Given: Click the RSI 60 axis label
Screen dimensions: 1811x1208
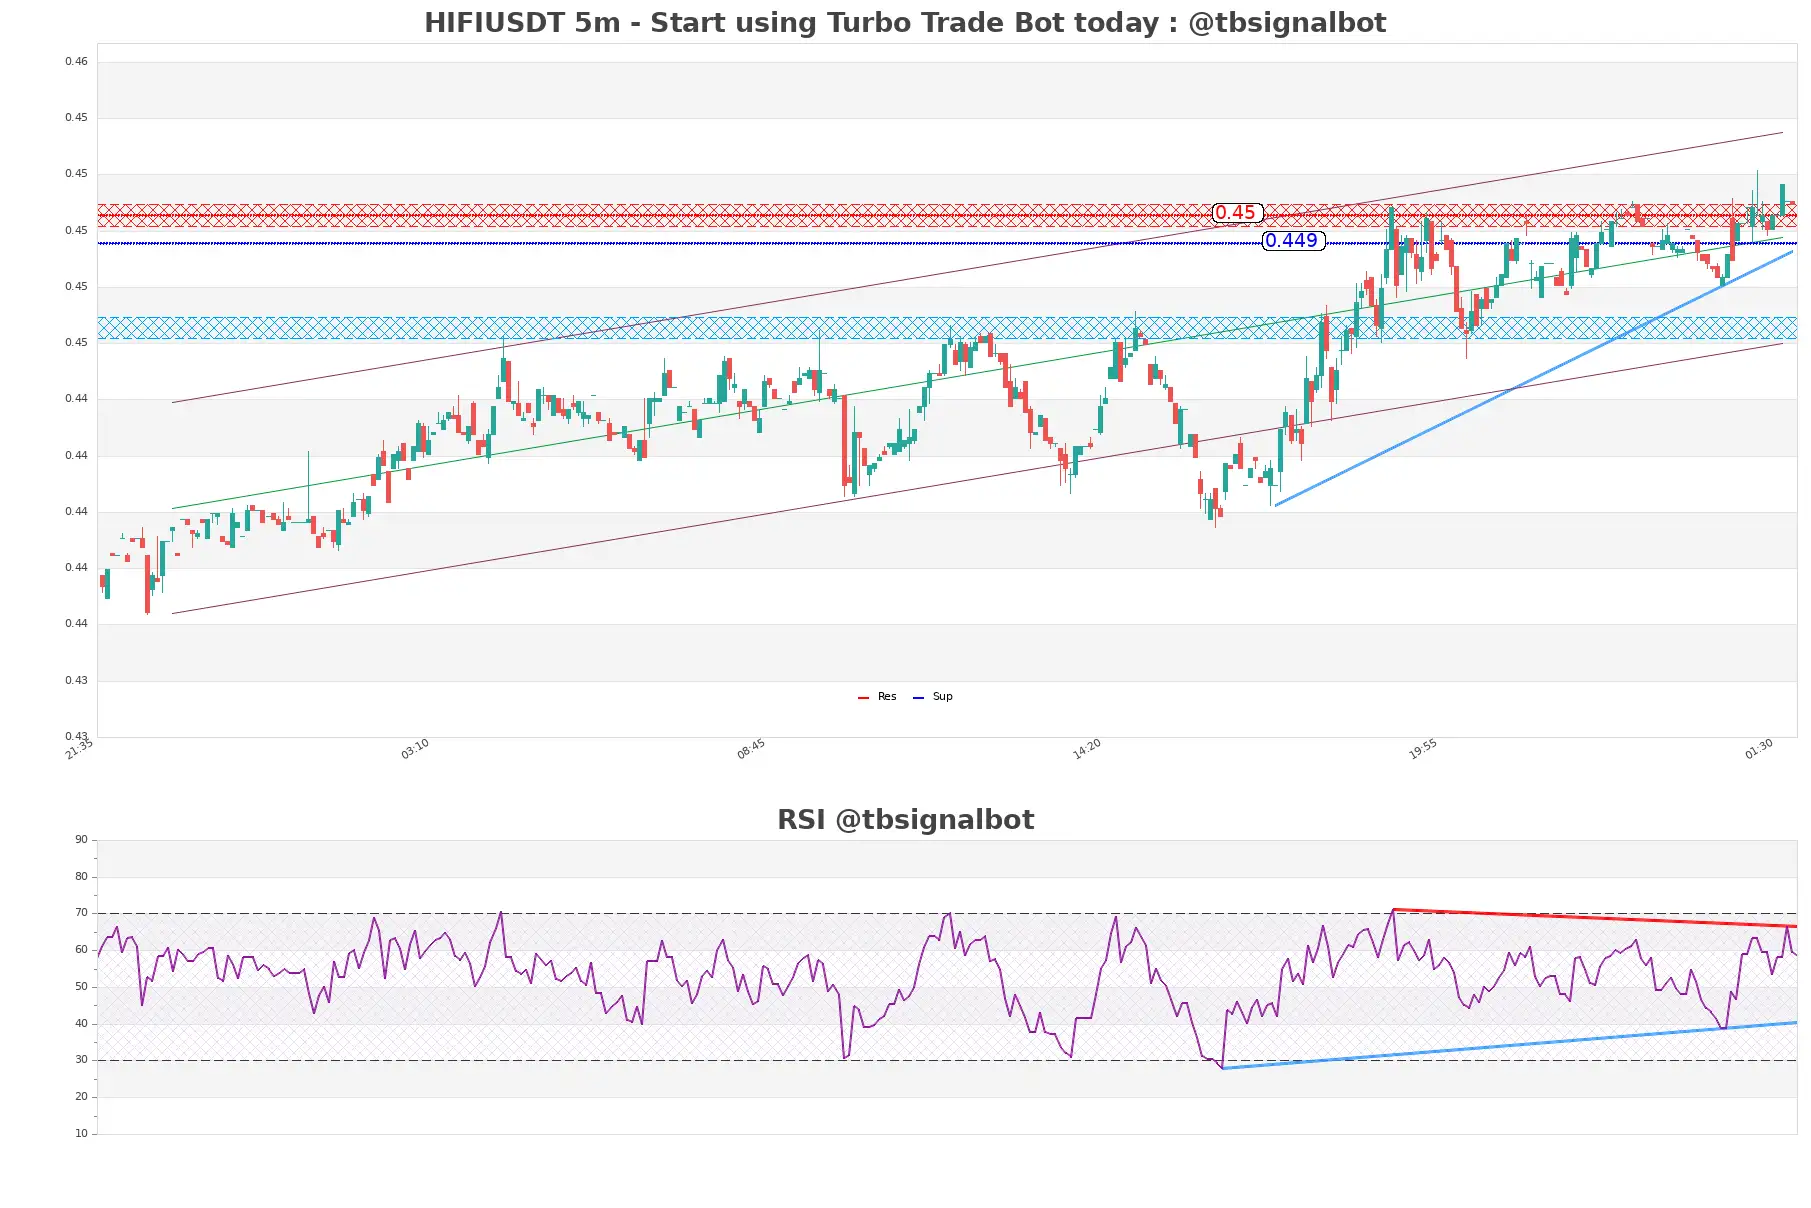Looking at the screenshot, I should (x=81, y=949).
